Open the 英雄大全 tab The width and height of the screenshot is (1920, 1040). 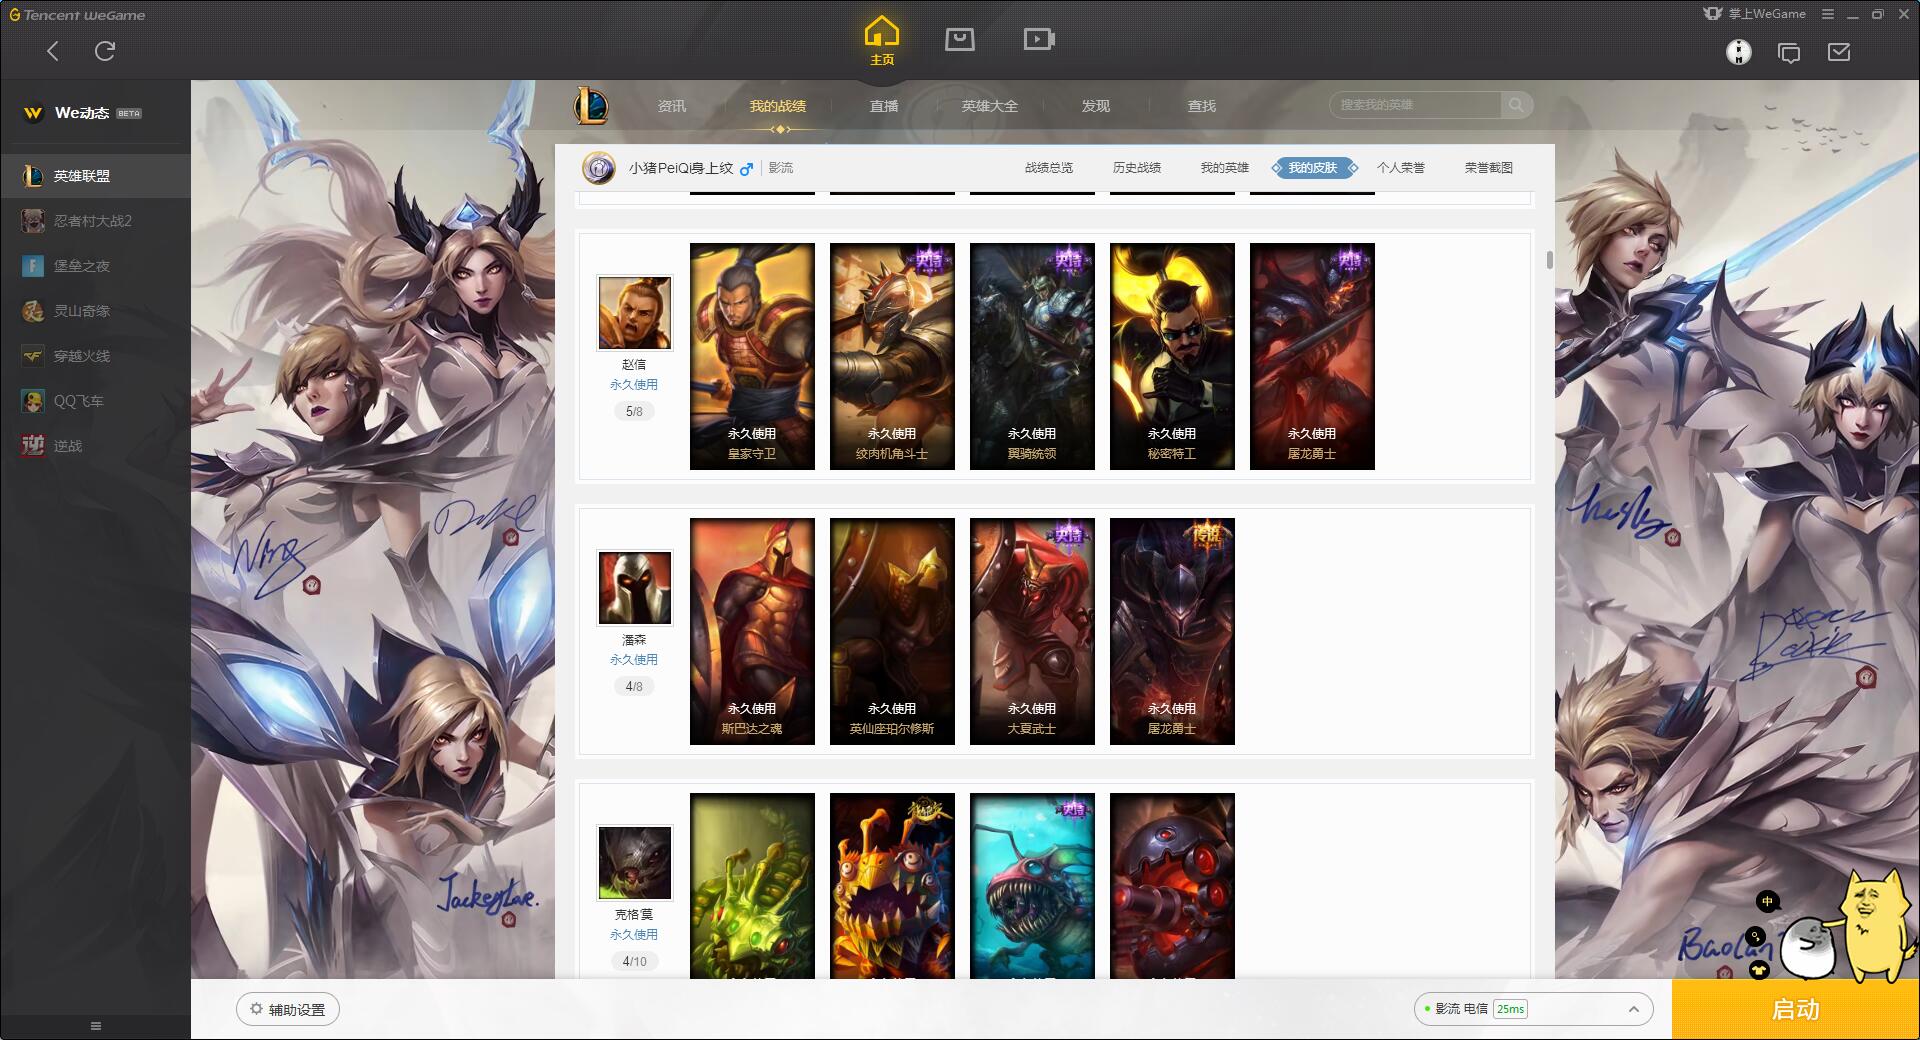pyautogui.click(x=990, y=106)
